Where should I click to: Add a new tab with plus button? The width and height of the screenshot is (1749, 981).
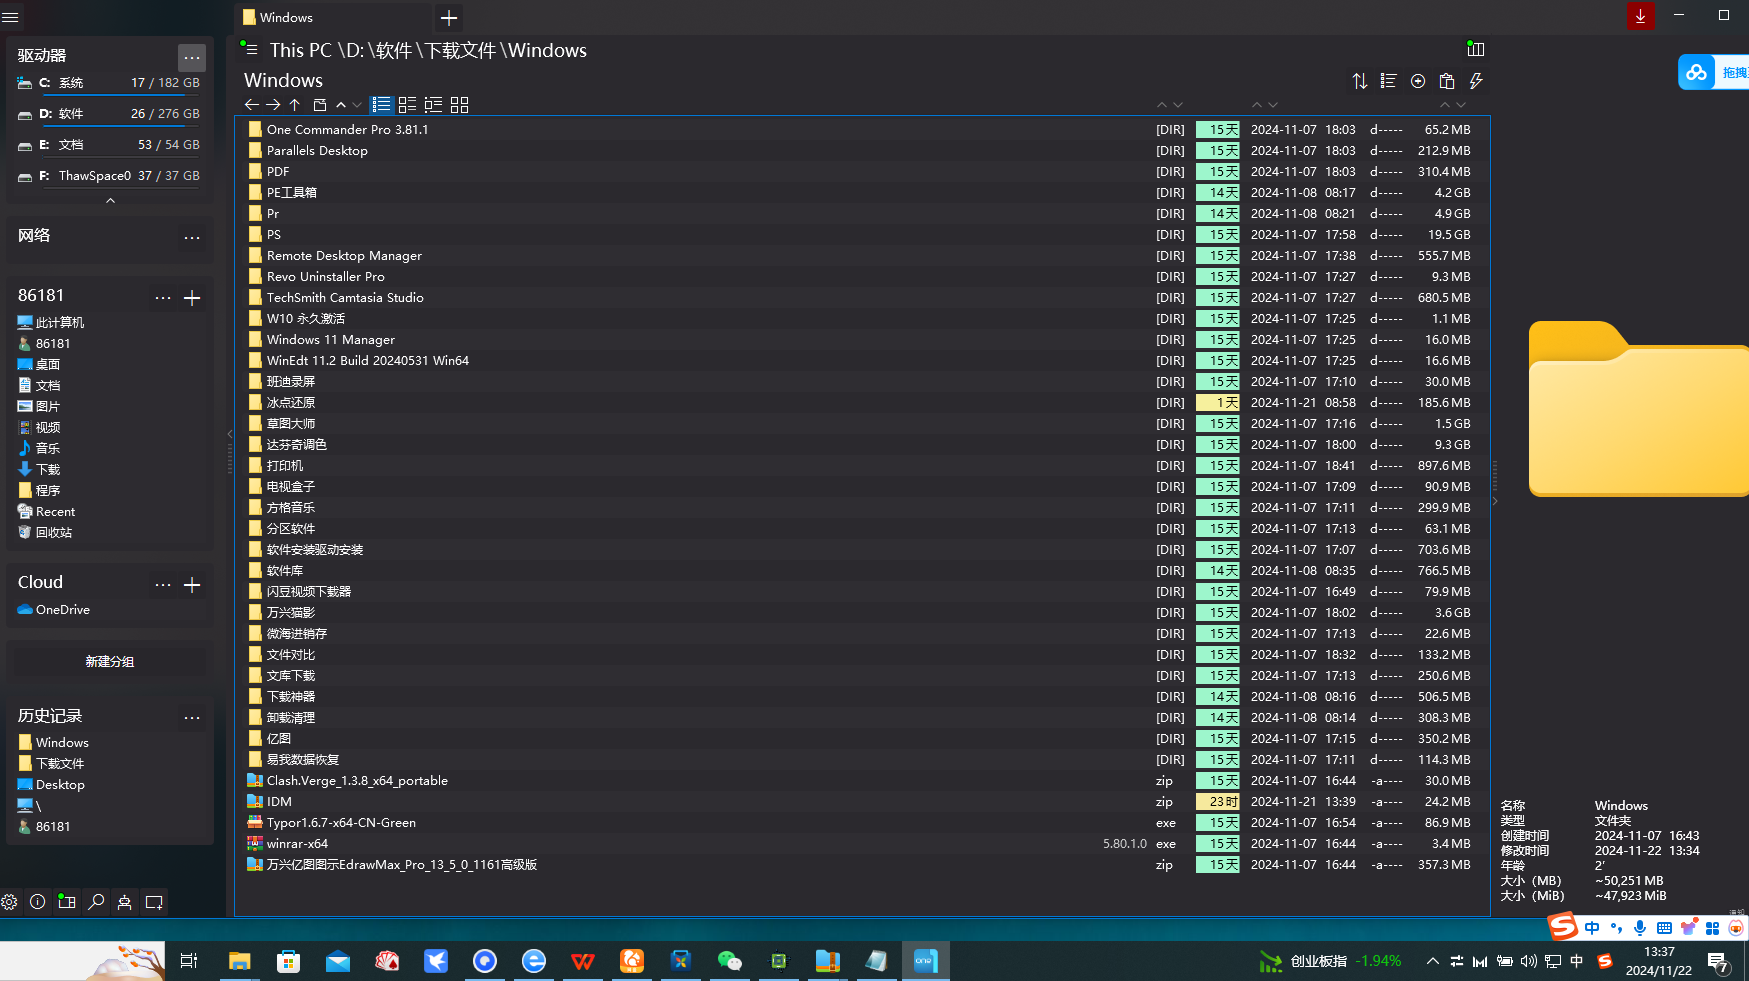tap(449, 17)
